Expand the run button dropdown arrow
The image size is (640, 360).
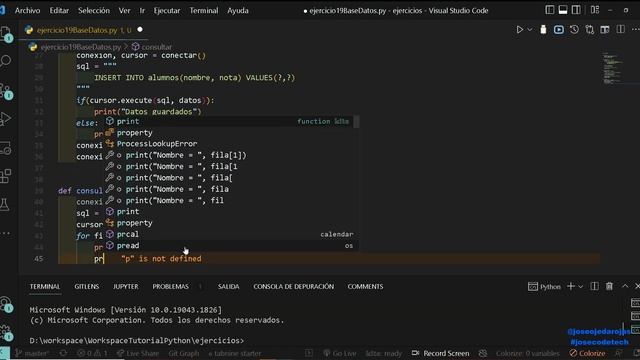pyautogui.click(x=530, y=30)
